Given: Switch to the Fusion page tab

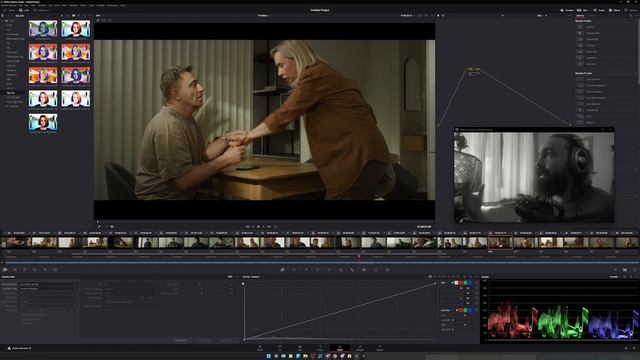Looking at the screenshot, I should [320, 348].
